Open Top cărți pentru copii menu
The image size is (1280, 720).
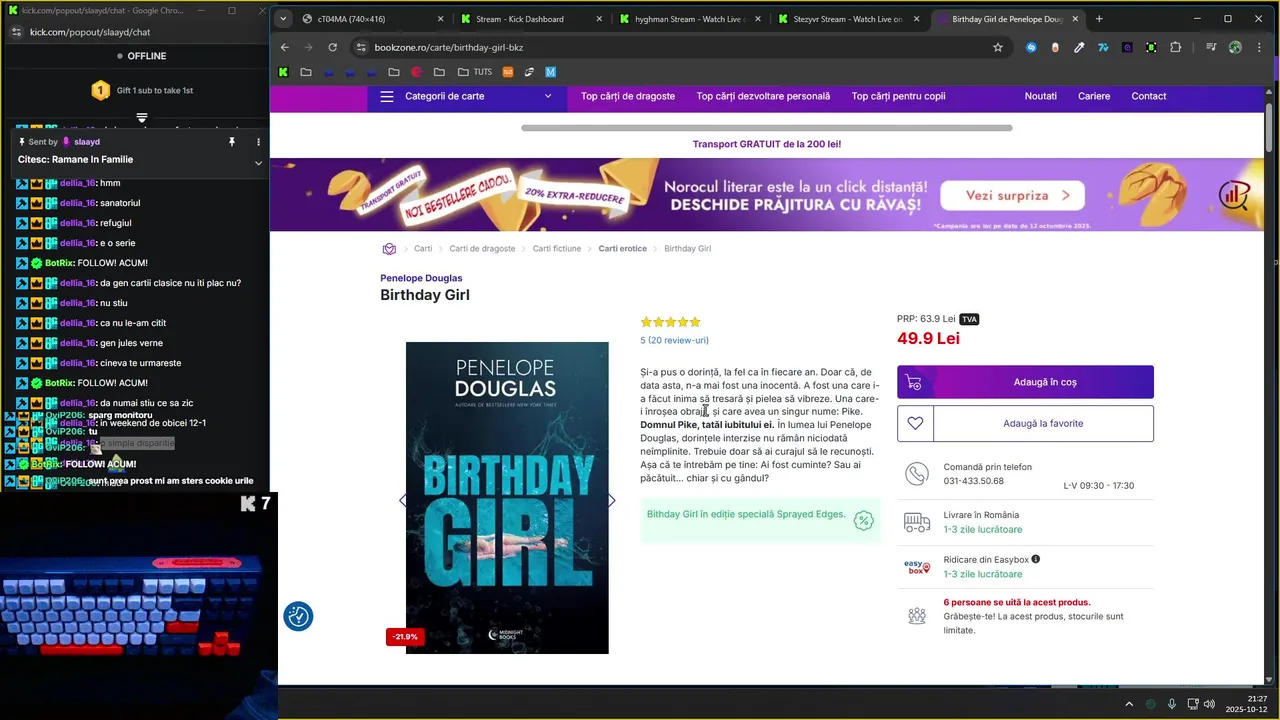tap(898, 96)
